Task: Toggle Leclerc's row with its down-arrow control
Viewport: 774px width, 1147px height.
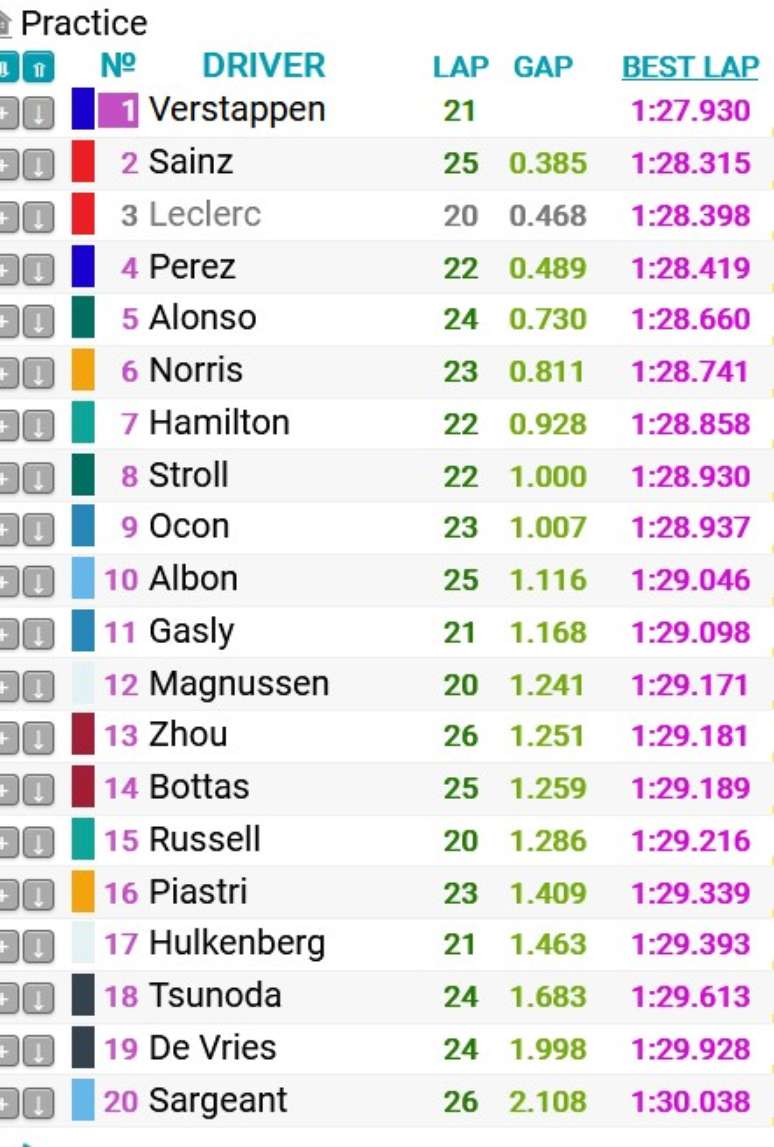Action: coord(38,214)
